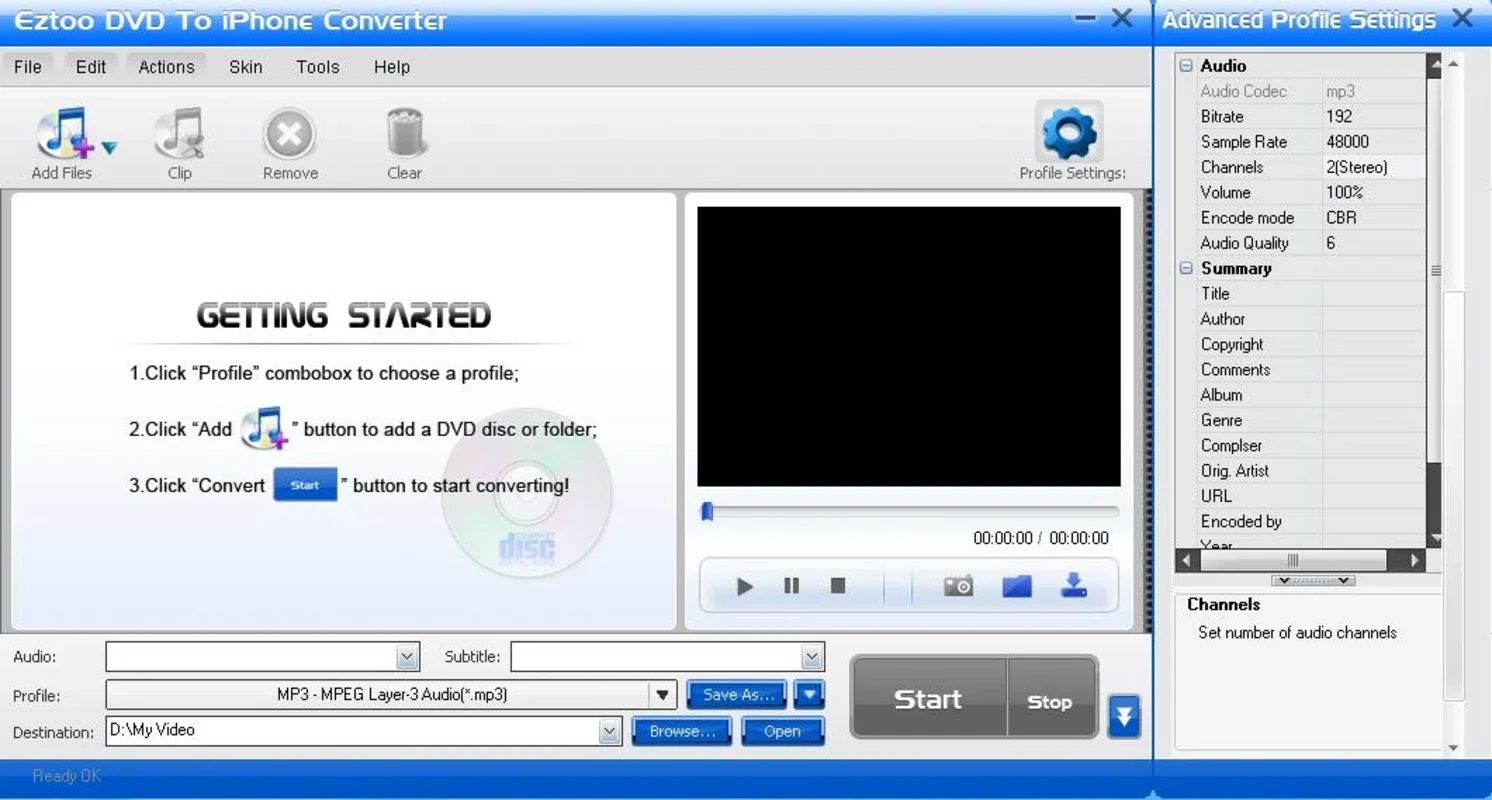This screenshot has width=1492, height=800.
Task: Click the large Start button
Action: tap(928, 698)
